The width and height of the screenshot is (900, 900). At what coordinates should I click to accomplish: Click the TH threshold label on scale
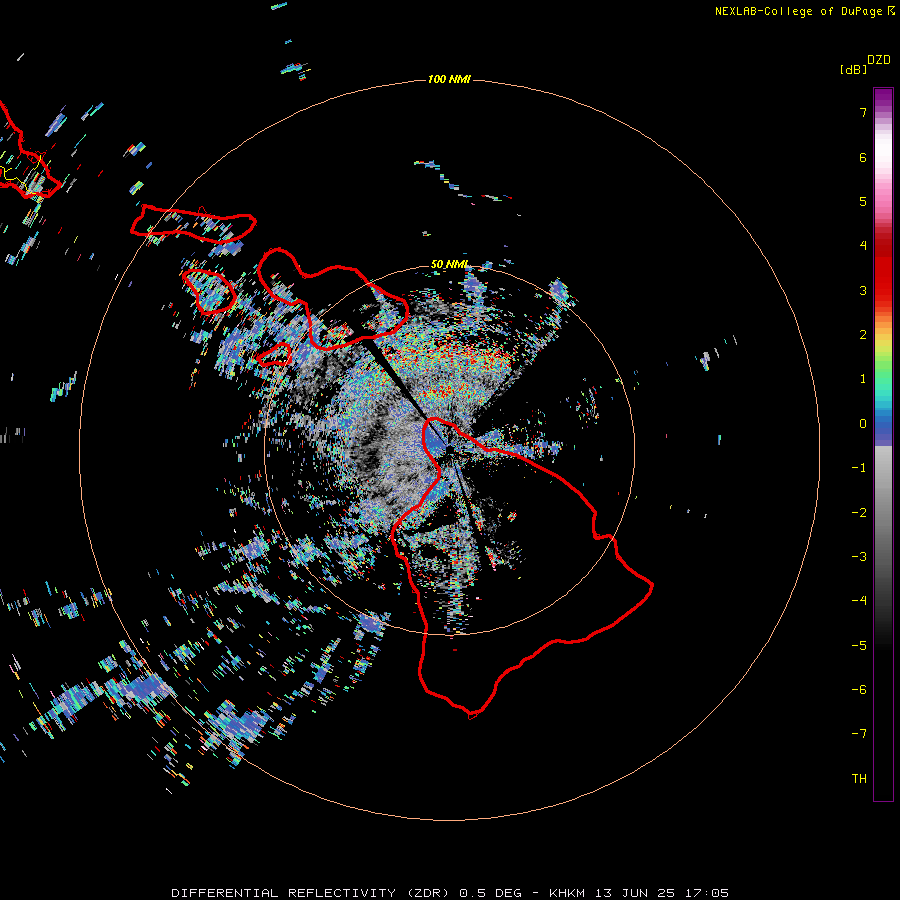(x=859, y=779)
